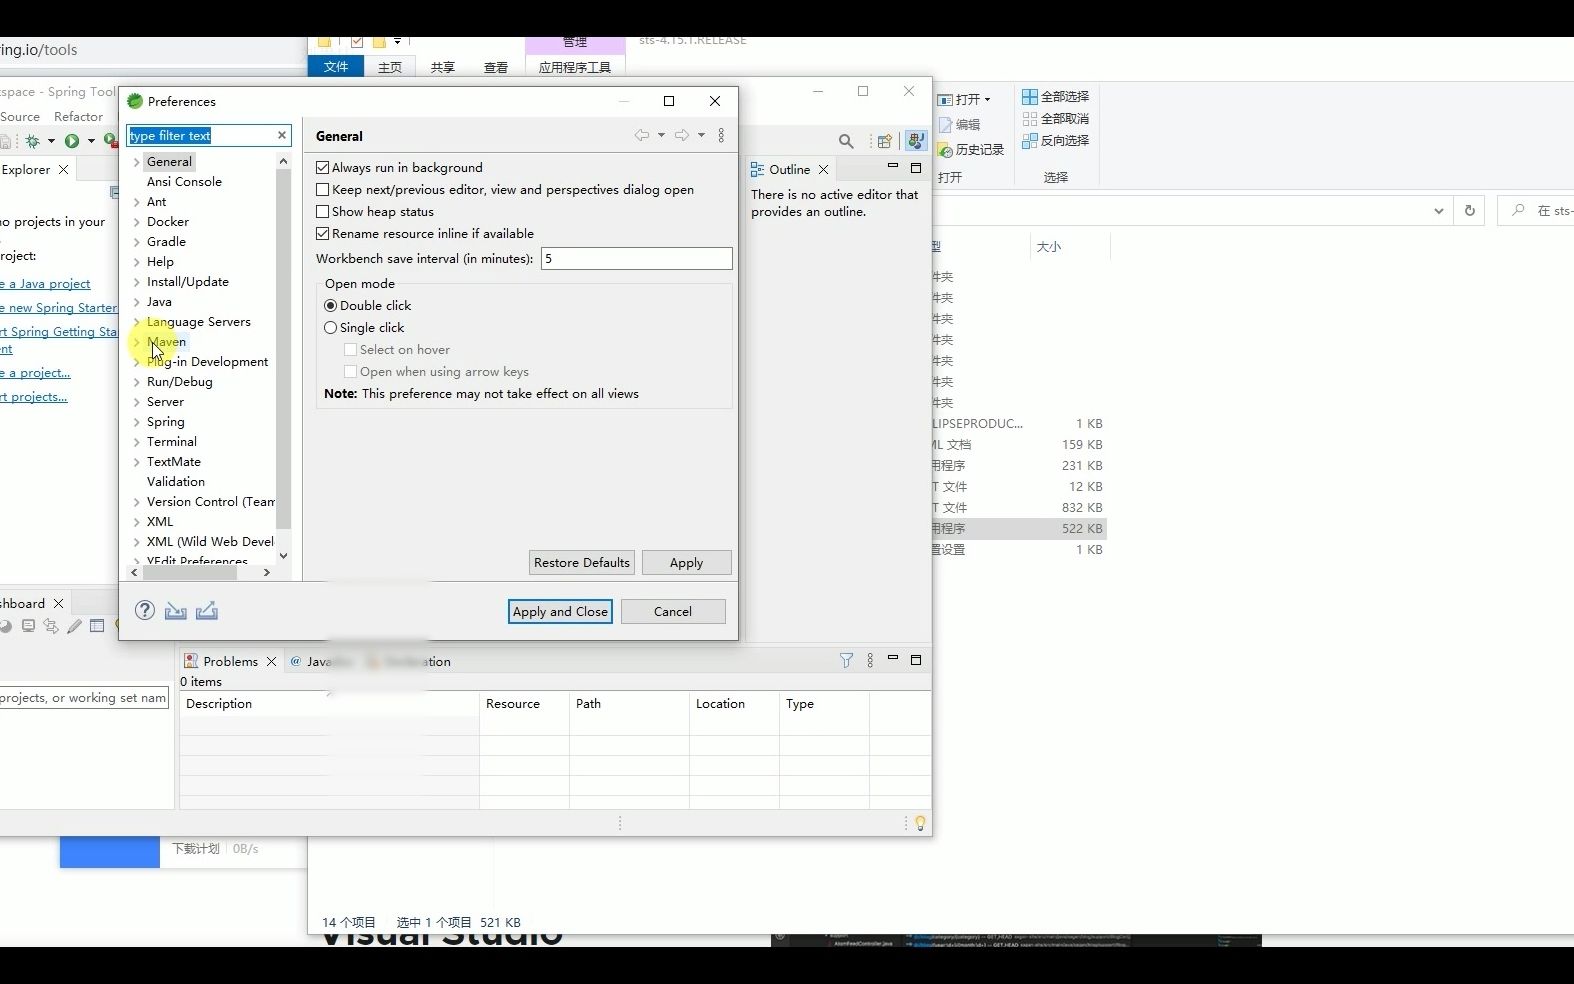Click the Import preferences icon

176,611
